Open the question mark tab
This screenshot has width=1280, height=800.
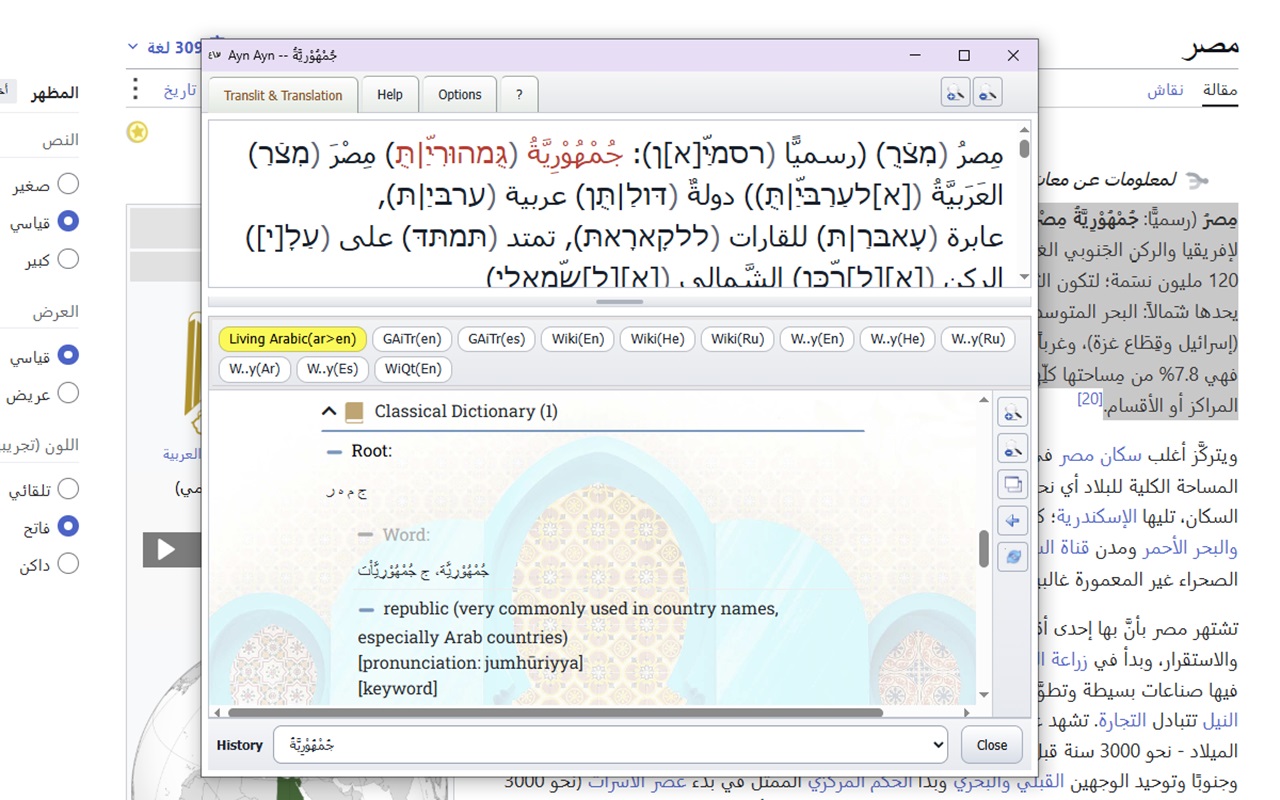(519, 95)
